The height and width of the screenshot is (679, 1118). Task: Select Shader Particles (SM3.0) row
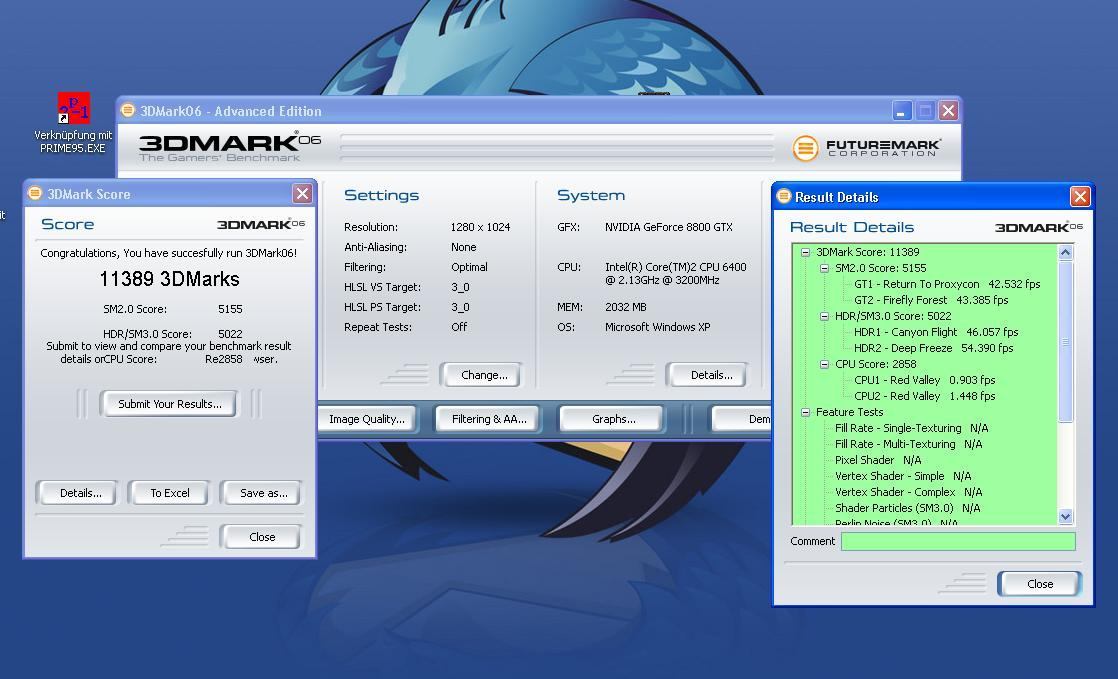coord(907,509)
